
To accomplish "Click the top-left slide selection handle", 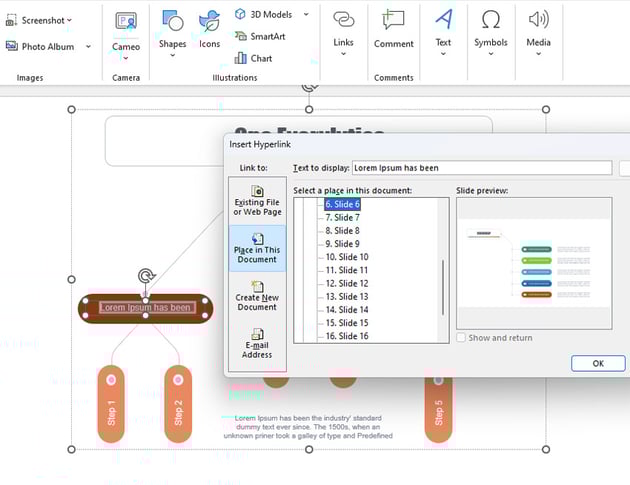I will 72,110.
